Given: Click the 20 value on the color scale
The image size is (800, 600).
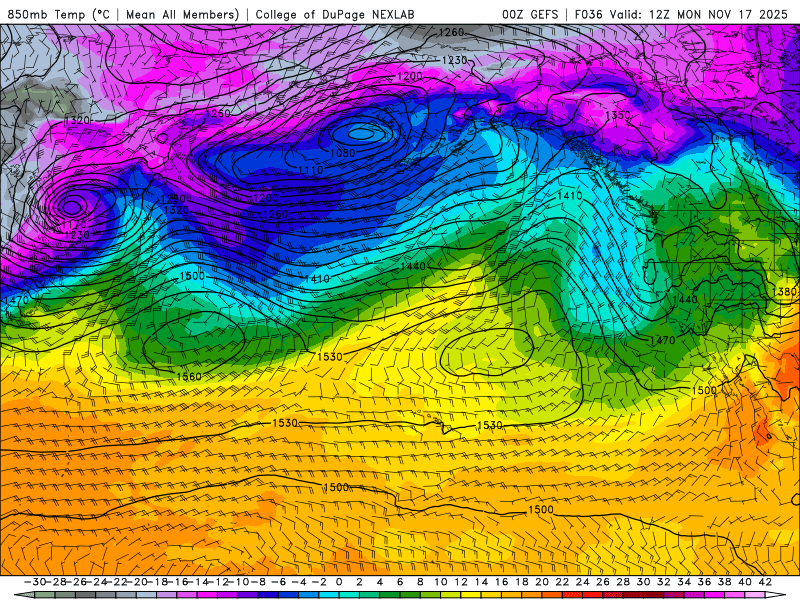Looking at the screenshot, I should (542, 582).
